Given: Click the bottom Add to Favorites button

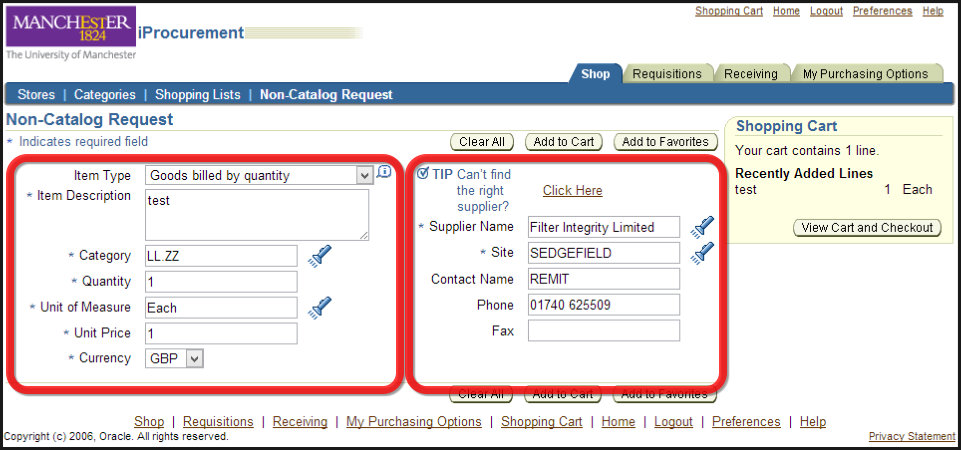Looking at the screenshot, I should tap(664, 394).
